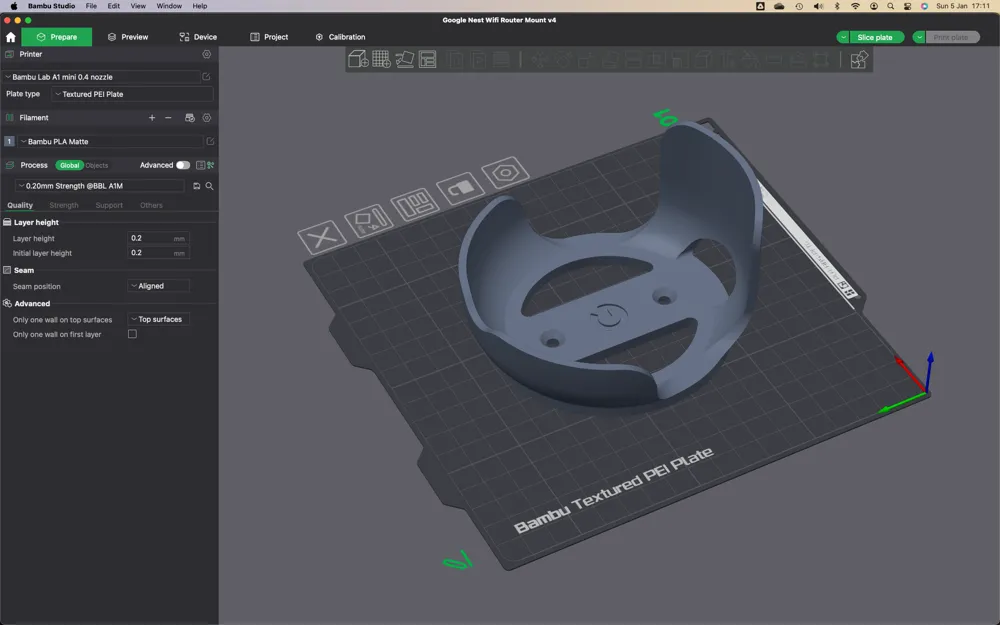The height and width of the screenshot is (625, 1000).
Task: Click the Layer height value field
Action: 158,238
